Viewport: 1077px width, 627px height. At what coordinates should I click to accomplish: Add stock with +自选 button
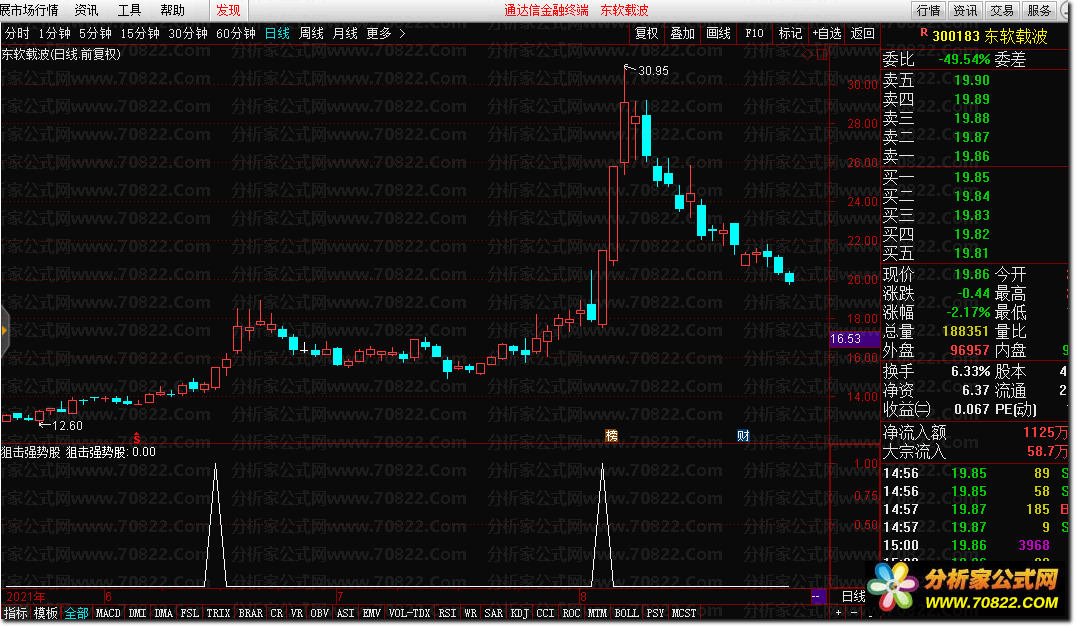[826, 33]
